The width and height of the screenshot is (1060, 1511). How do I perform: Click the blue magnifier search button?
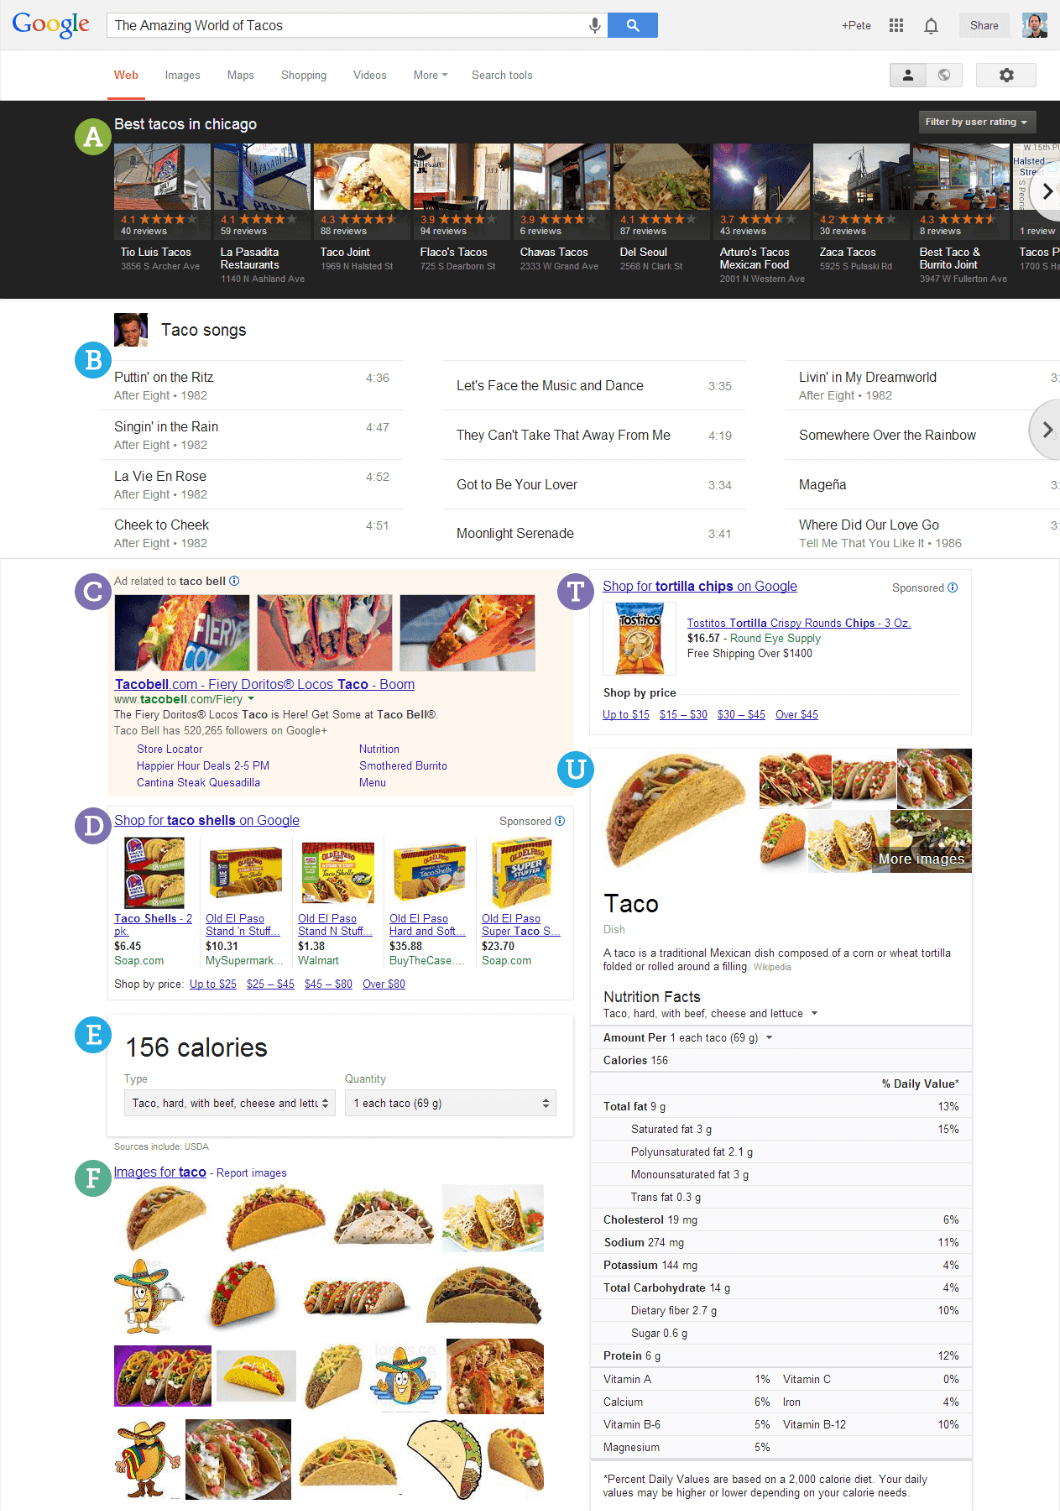pyautogui.click(x=633, y=25)
